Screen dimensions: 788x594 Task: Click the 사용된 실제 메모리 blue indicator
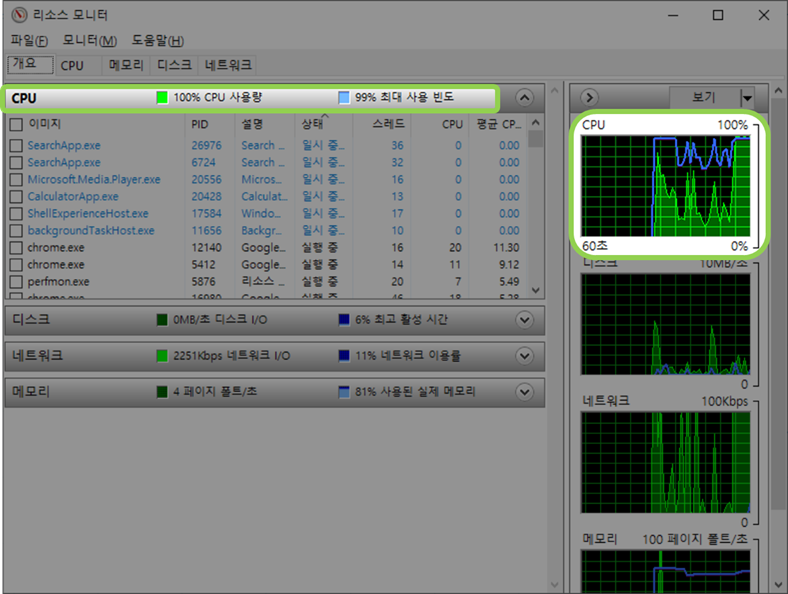click(344, 391)
